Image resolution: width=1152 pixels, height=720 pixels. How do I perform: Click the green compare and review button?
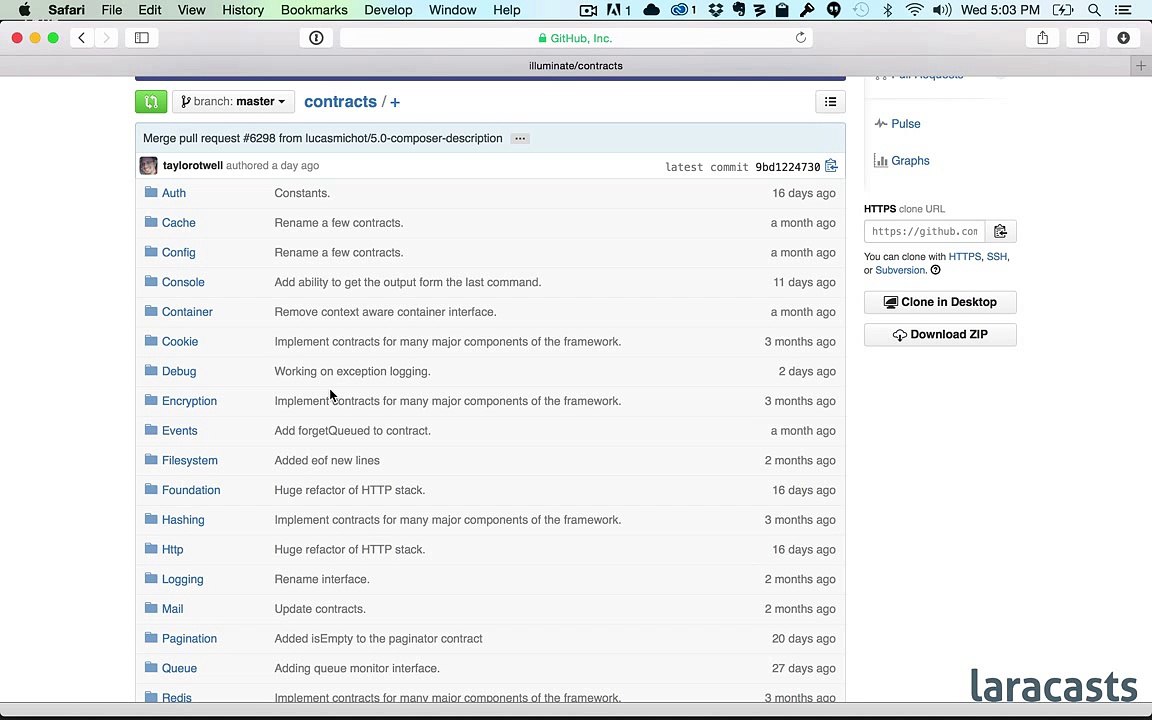click(151, 101)
